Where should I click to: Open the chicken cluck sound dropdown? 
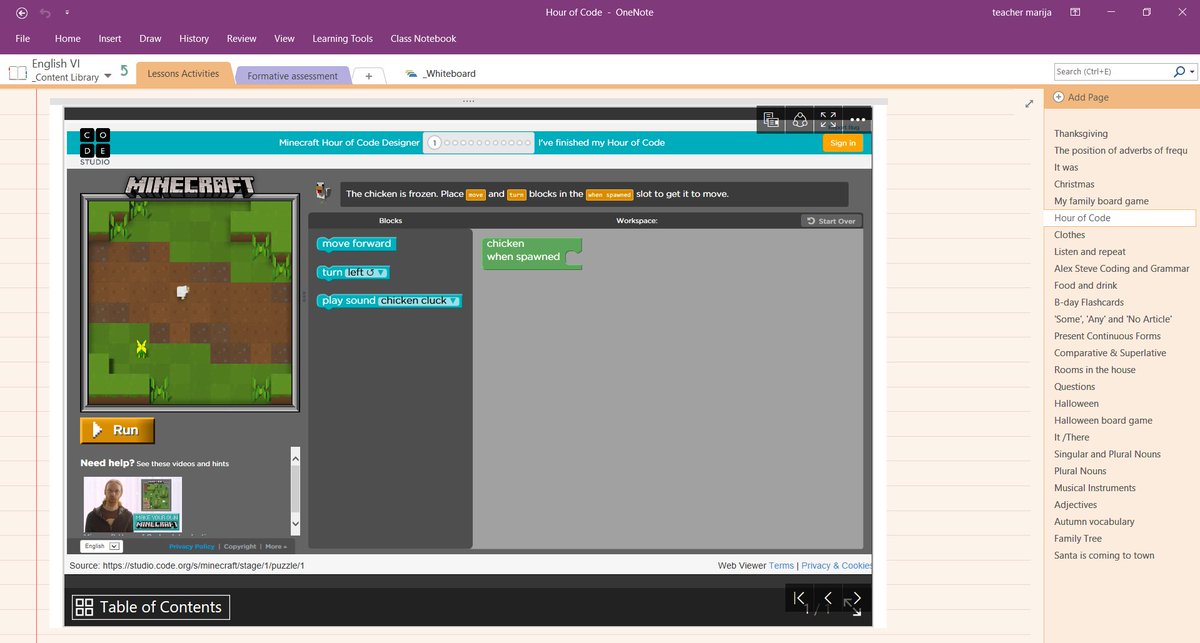tap(419, 300)
